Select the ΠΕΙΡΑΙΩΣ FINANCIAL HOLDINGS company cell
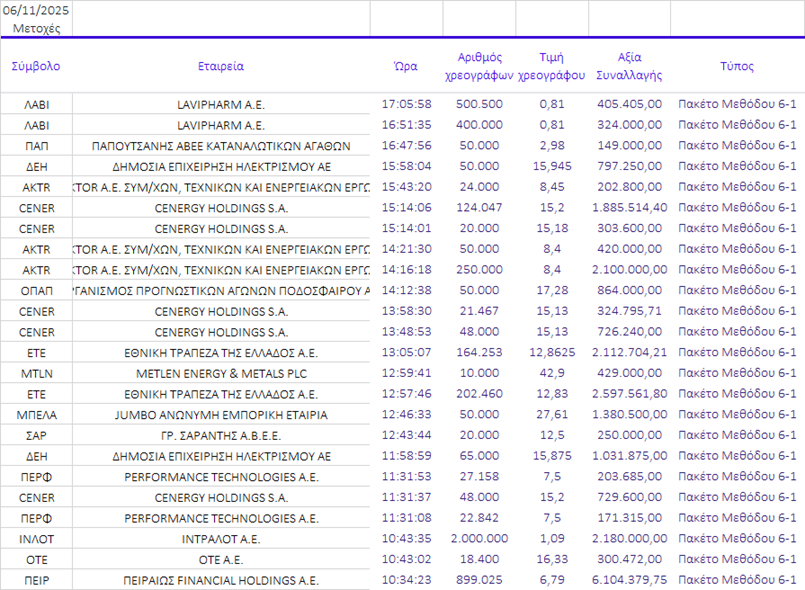Image resolution: width=805 pixels, height=590 pixels. (x=221, y=580)
